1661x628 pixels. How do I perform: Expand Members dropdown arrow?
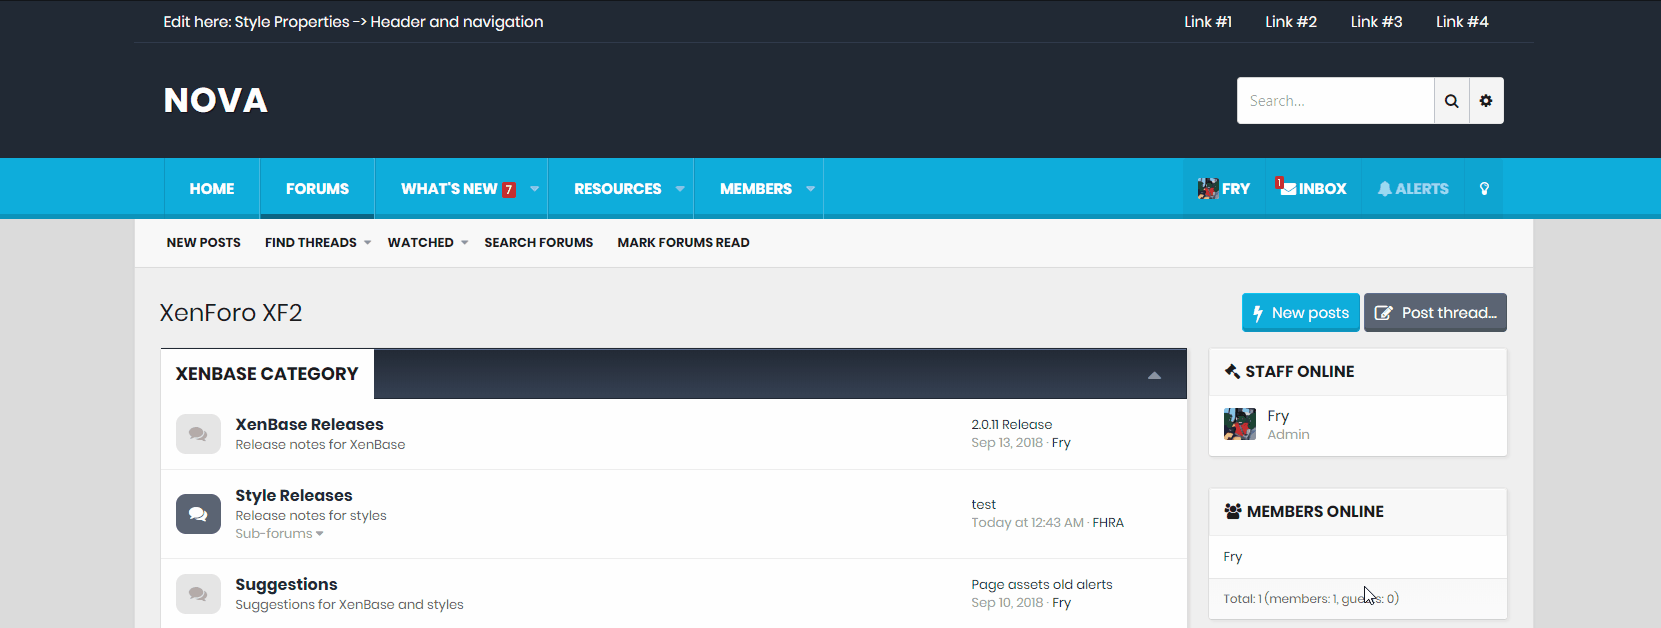pos(810,188)
